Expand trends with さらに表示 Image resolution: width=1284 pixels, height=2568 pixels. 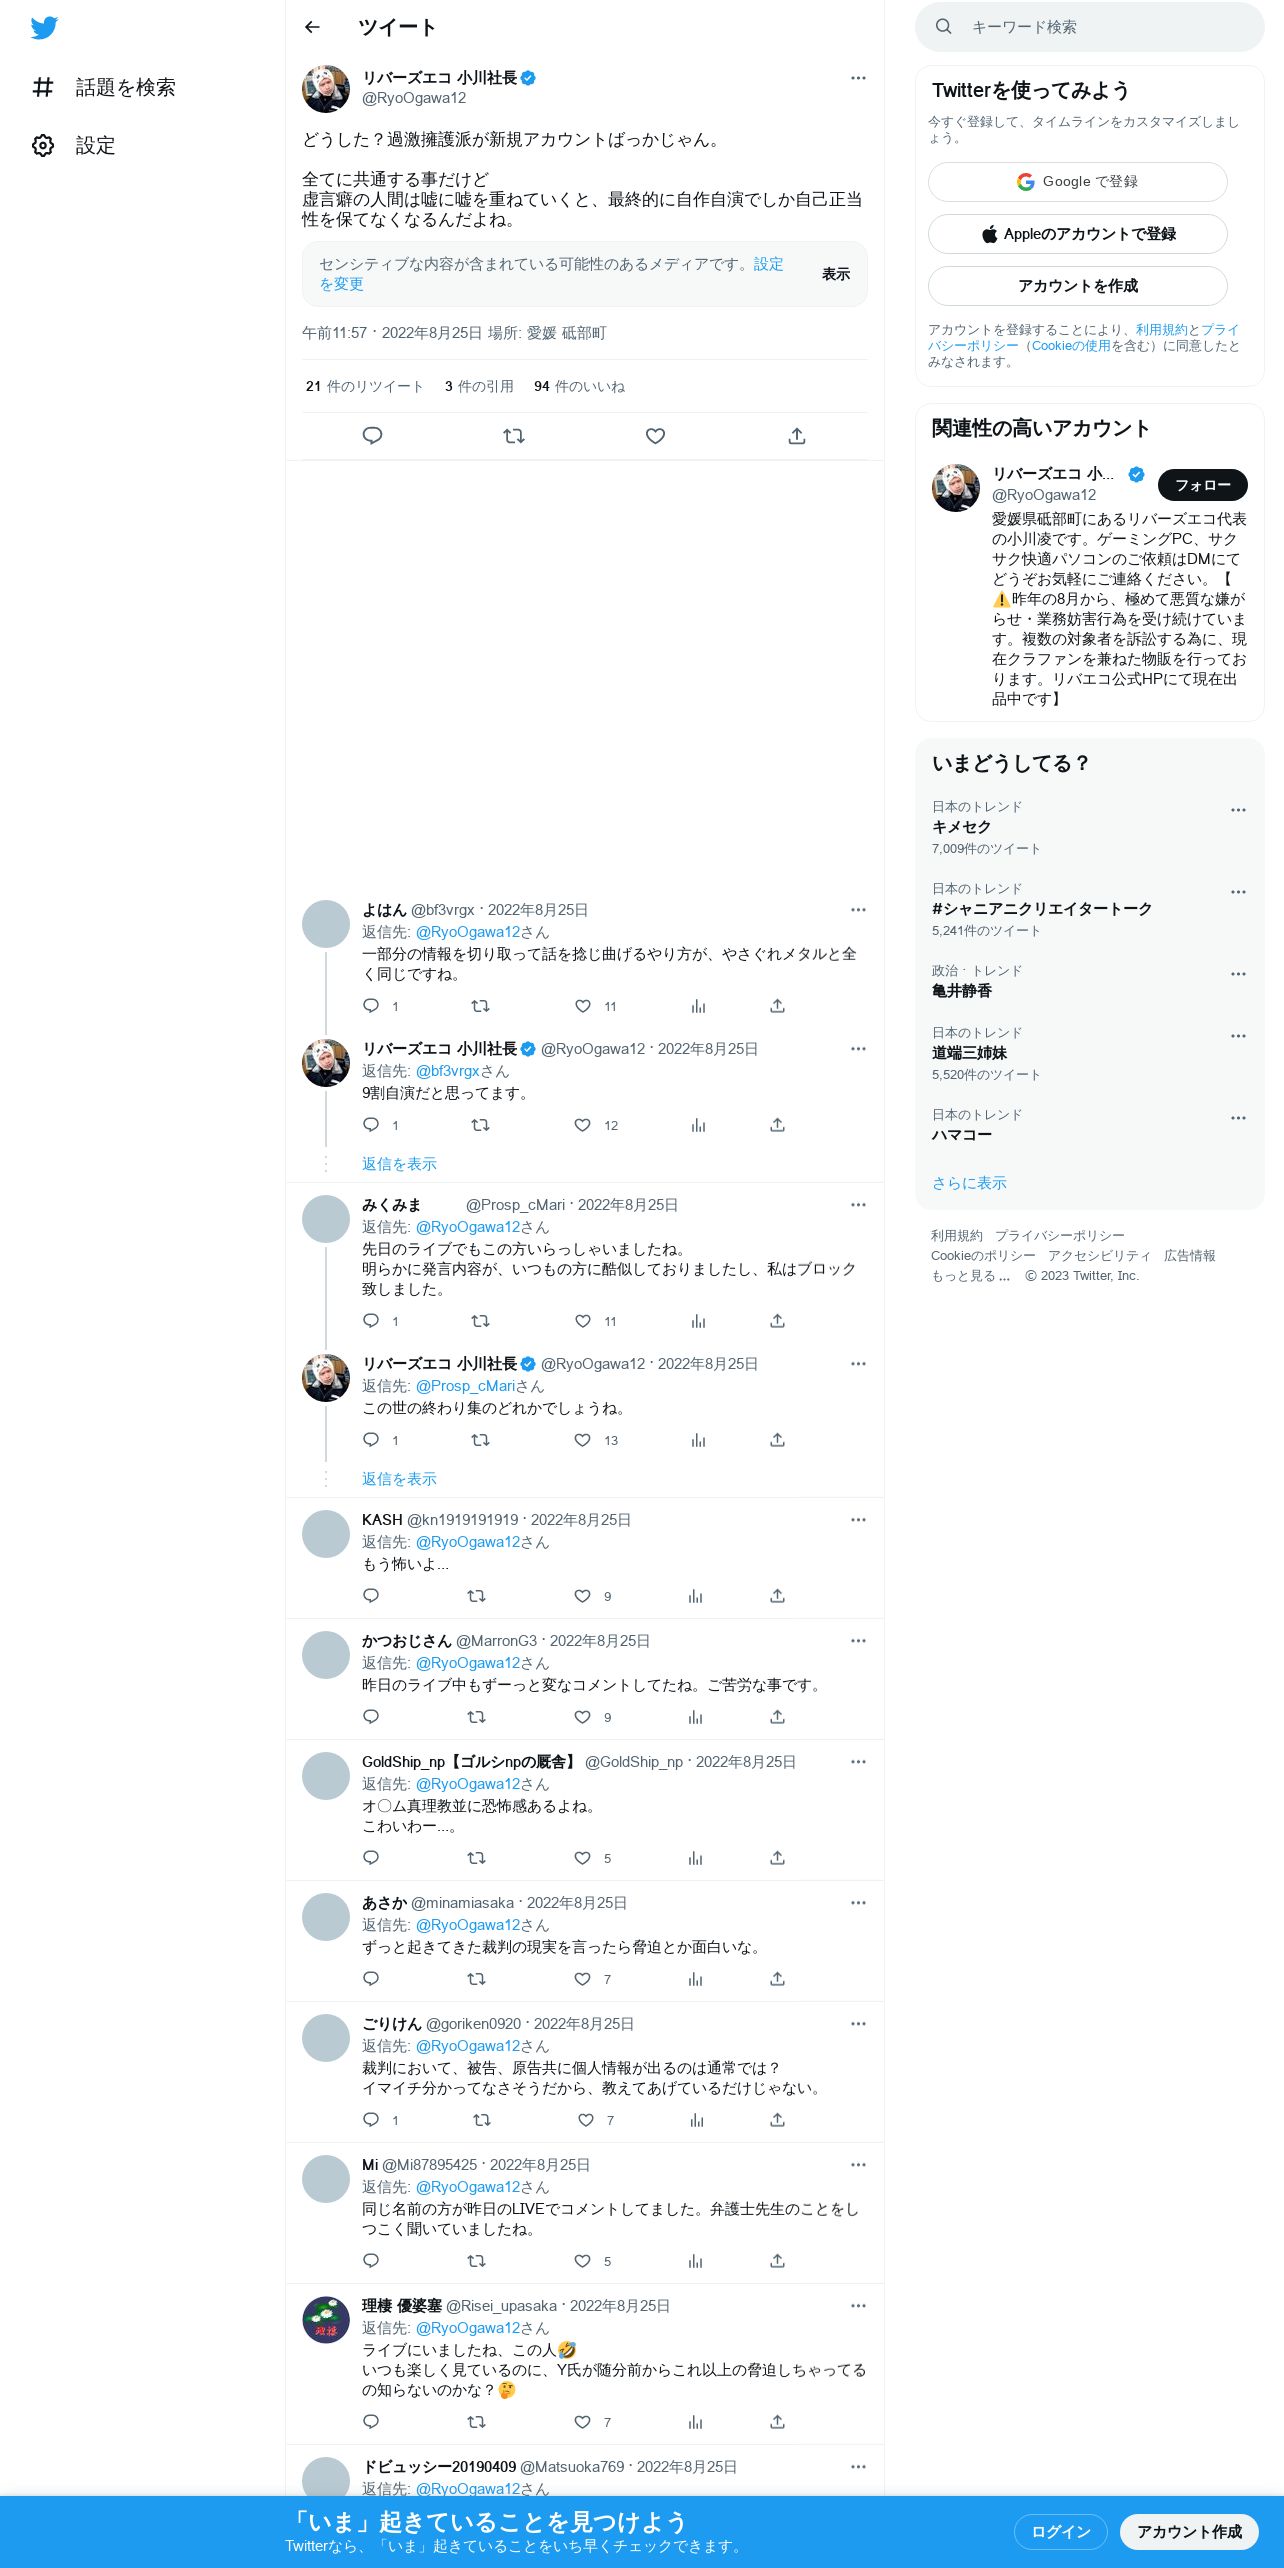(x=969, y=1183)
